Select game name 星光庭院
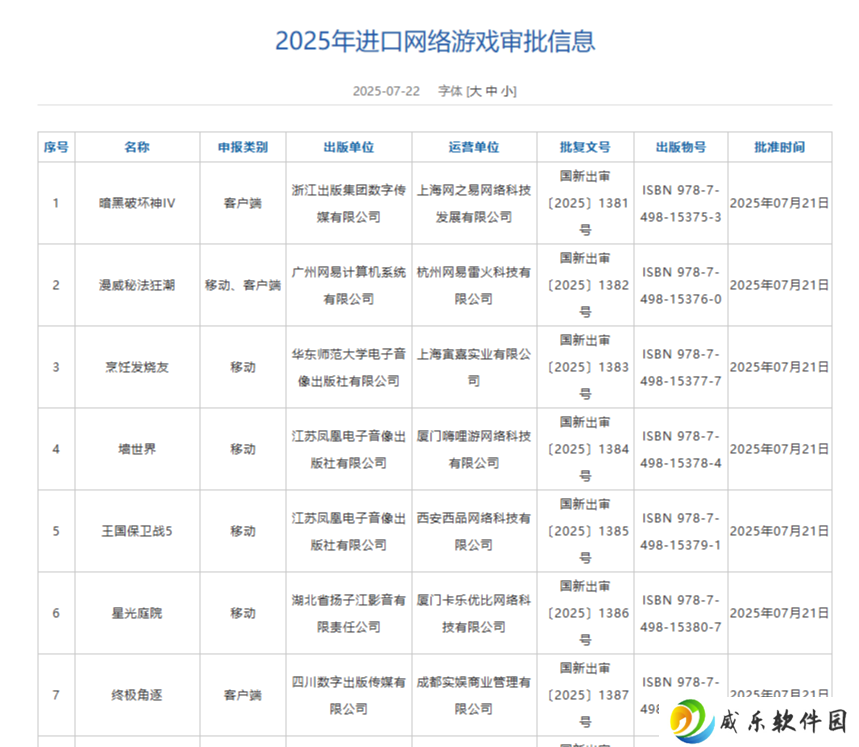The height and width of the screenshot is (747, 859). [x=137, y=613]
